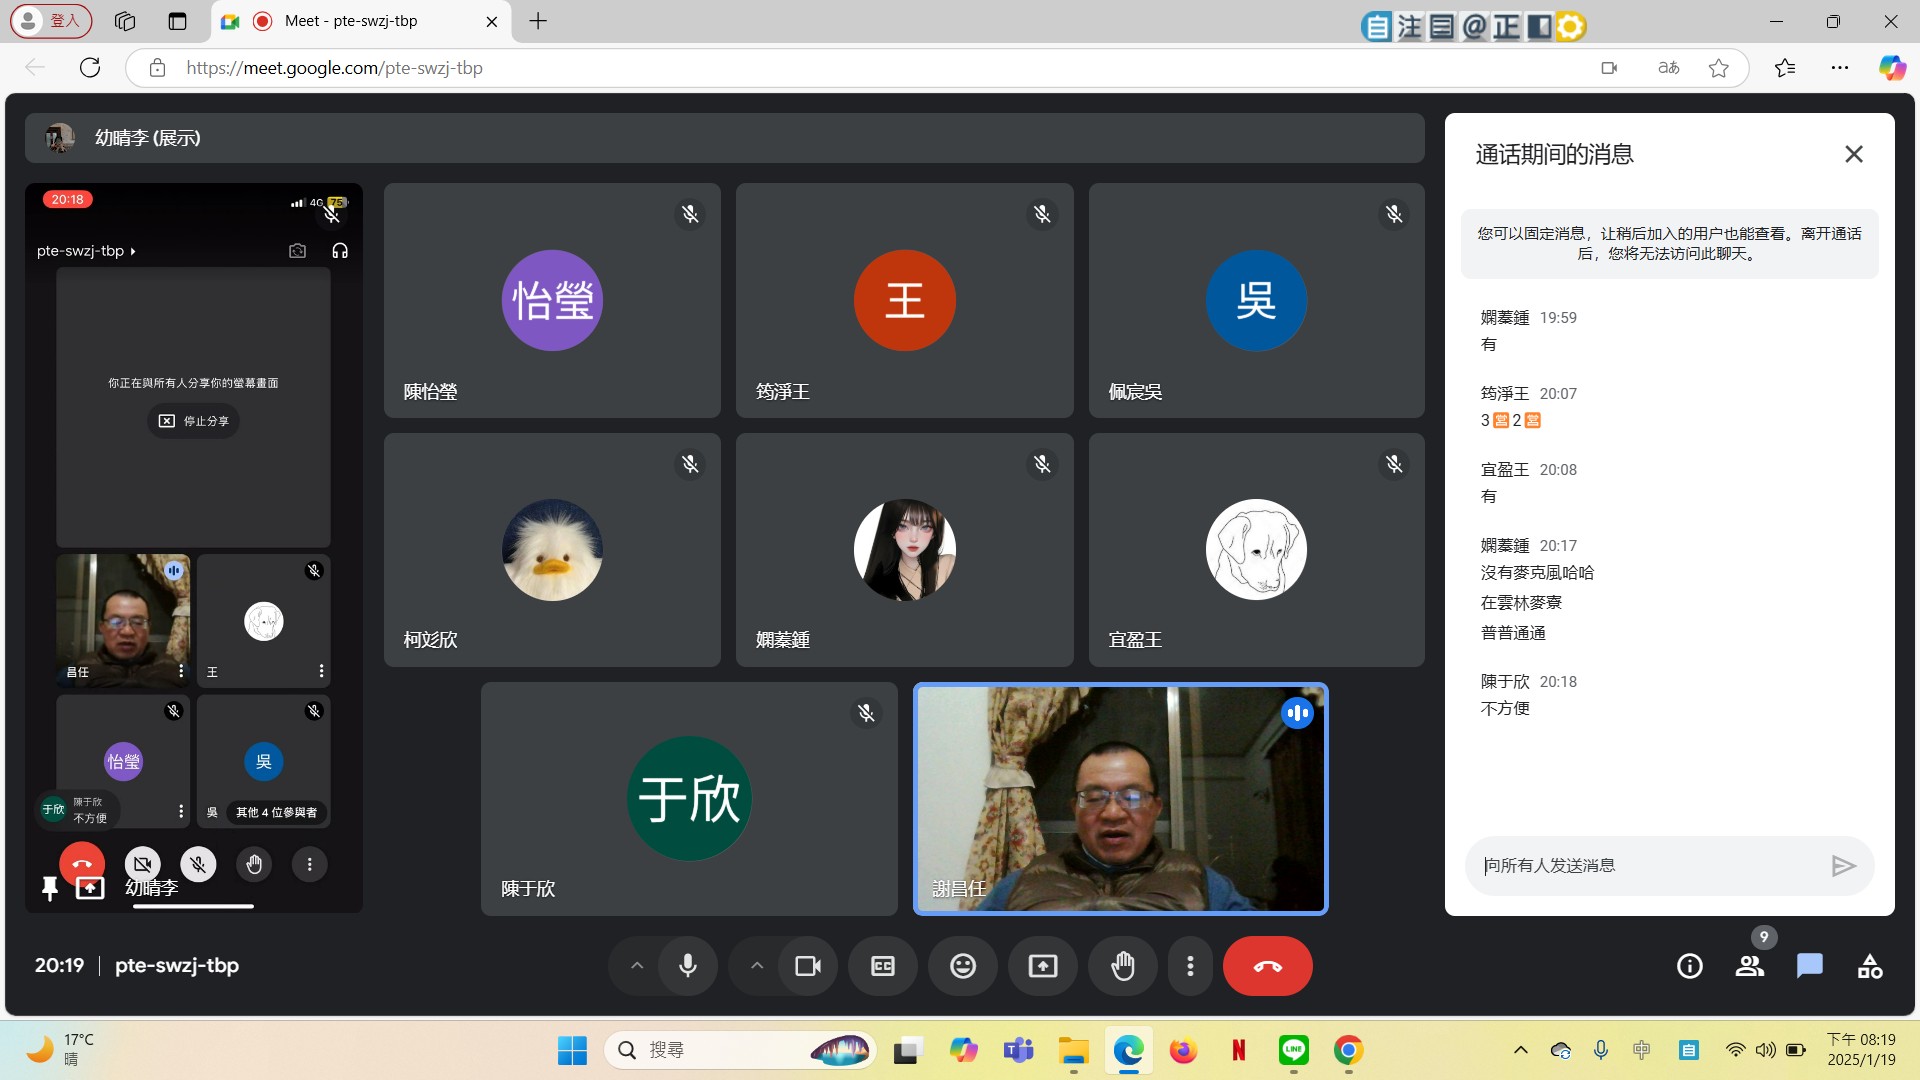Click the 登入 sign-in profile button
The height and width of the screenshot is (1080, 1920).
point(51,21)
